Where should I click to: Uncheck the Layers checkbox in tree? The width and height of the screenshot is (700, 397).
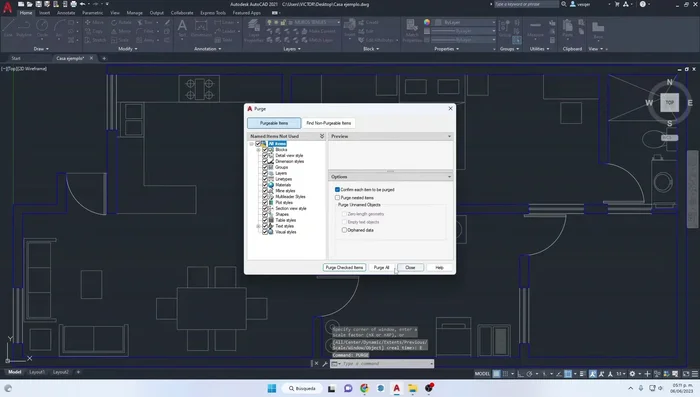click(x=265, y=173)
